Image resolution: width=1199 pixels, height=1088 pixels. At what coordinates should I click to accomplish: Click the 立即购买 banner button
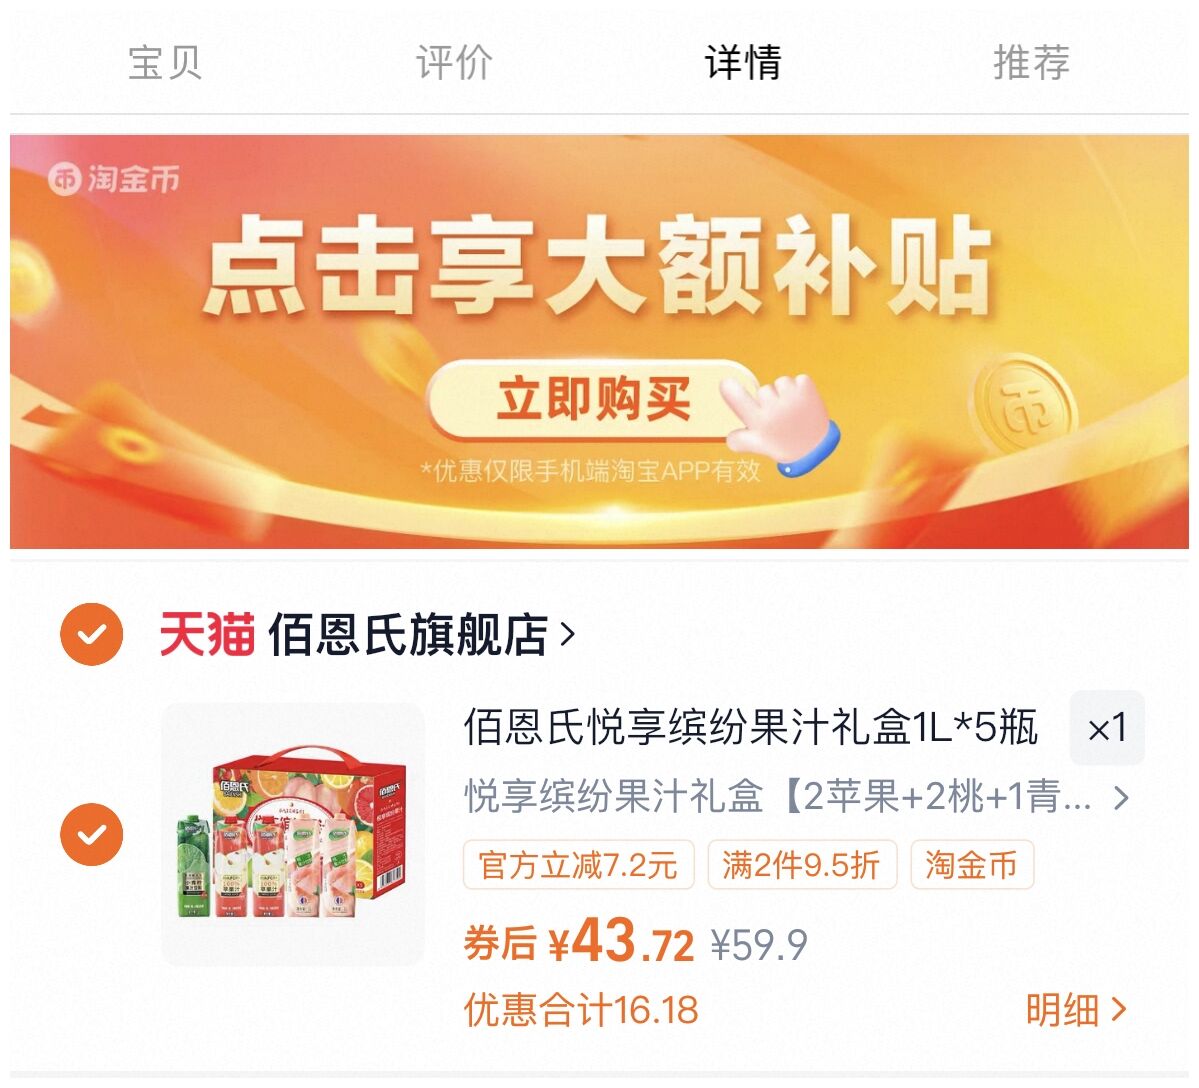point(593,399)
